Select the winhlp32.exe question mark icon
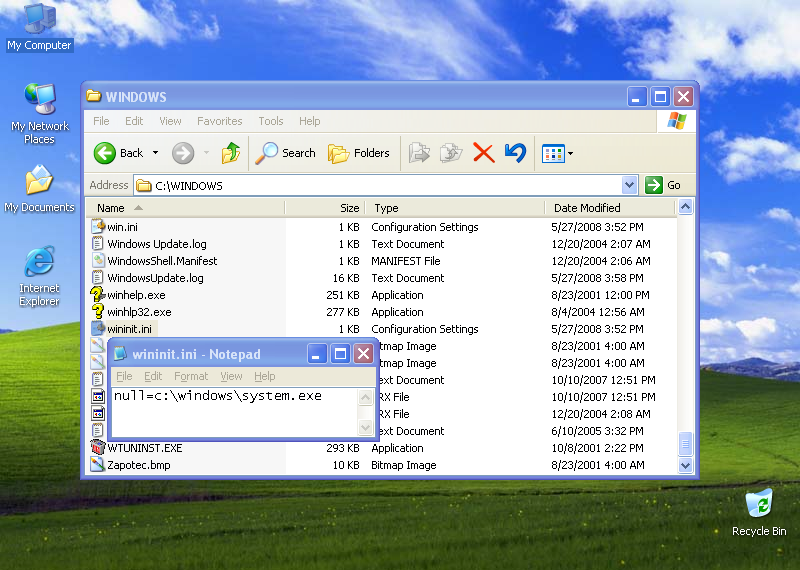This screenshot has width=800, height=570. [x=98, y=311]
